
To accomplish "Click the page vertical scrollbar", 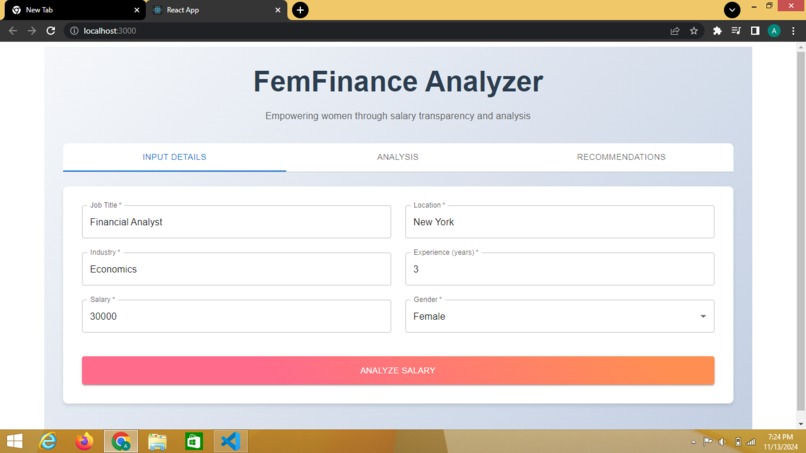I will 800,231.
